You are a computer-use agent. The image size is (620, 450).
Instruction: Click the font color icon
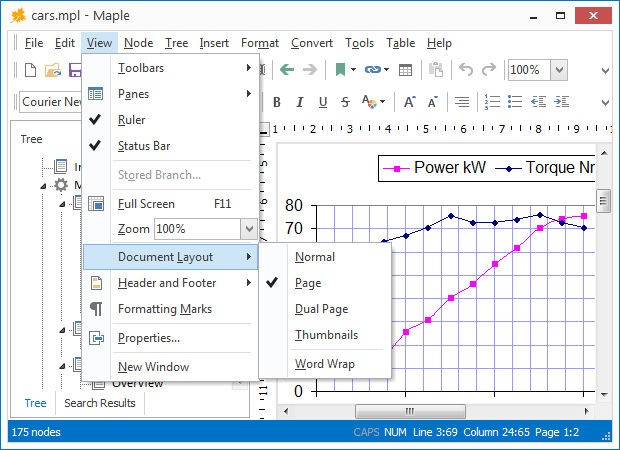(369, 102)
